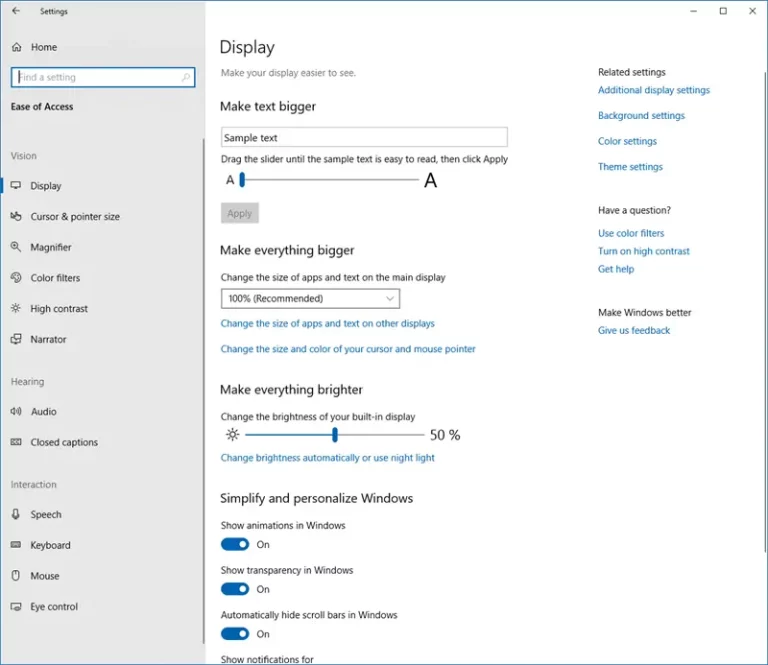Click the Display monitor icon in sidebar
This screenshot has height=665, width=768.
(x=16, y=186)
